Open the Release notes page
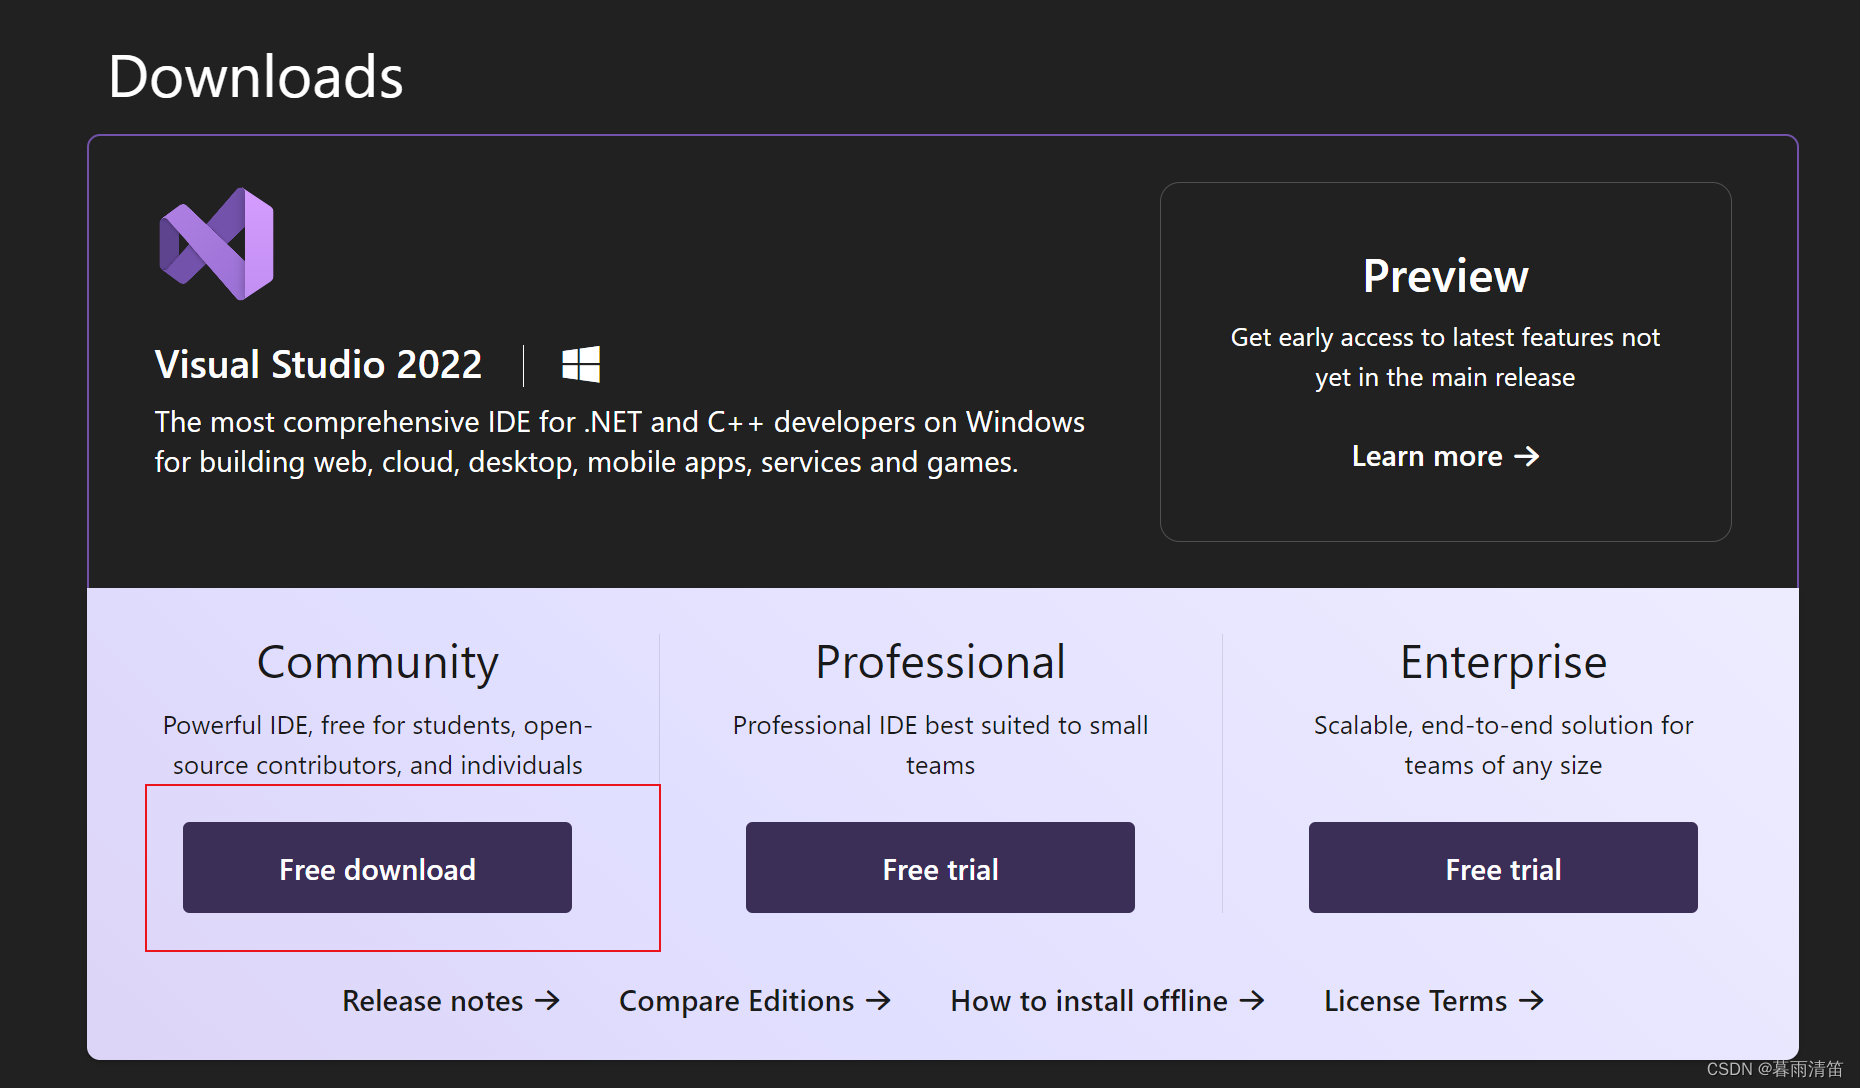This screenshot has height=1088, width=1860. click(x=432, y=1000)
